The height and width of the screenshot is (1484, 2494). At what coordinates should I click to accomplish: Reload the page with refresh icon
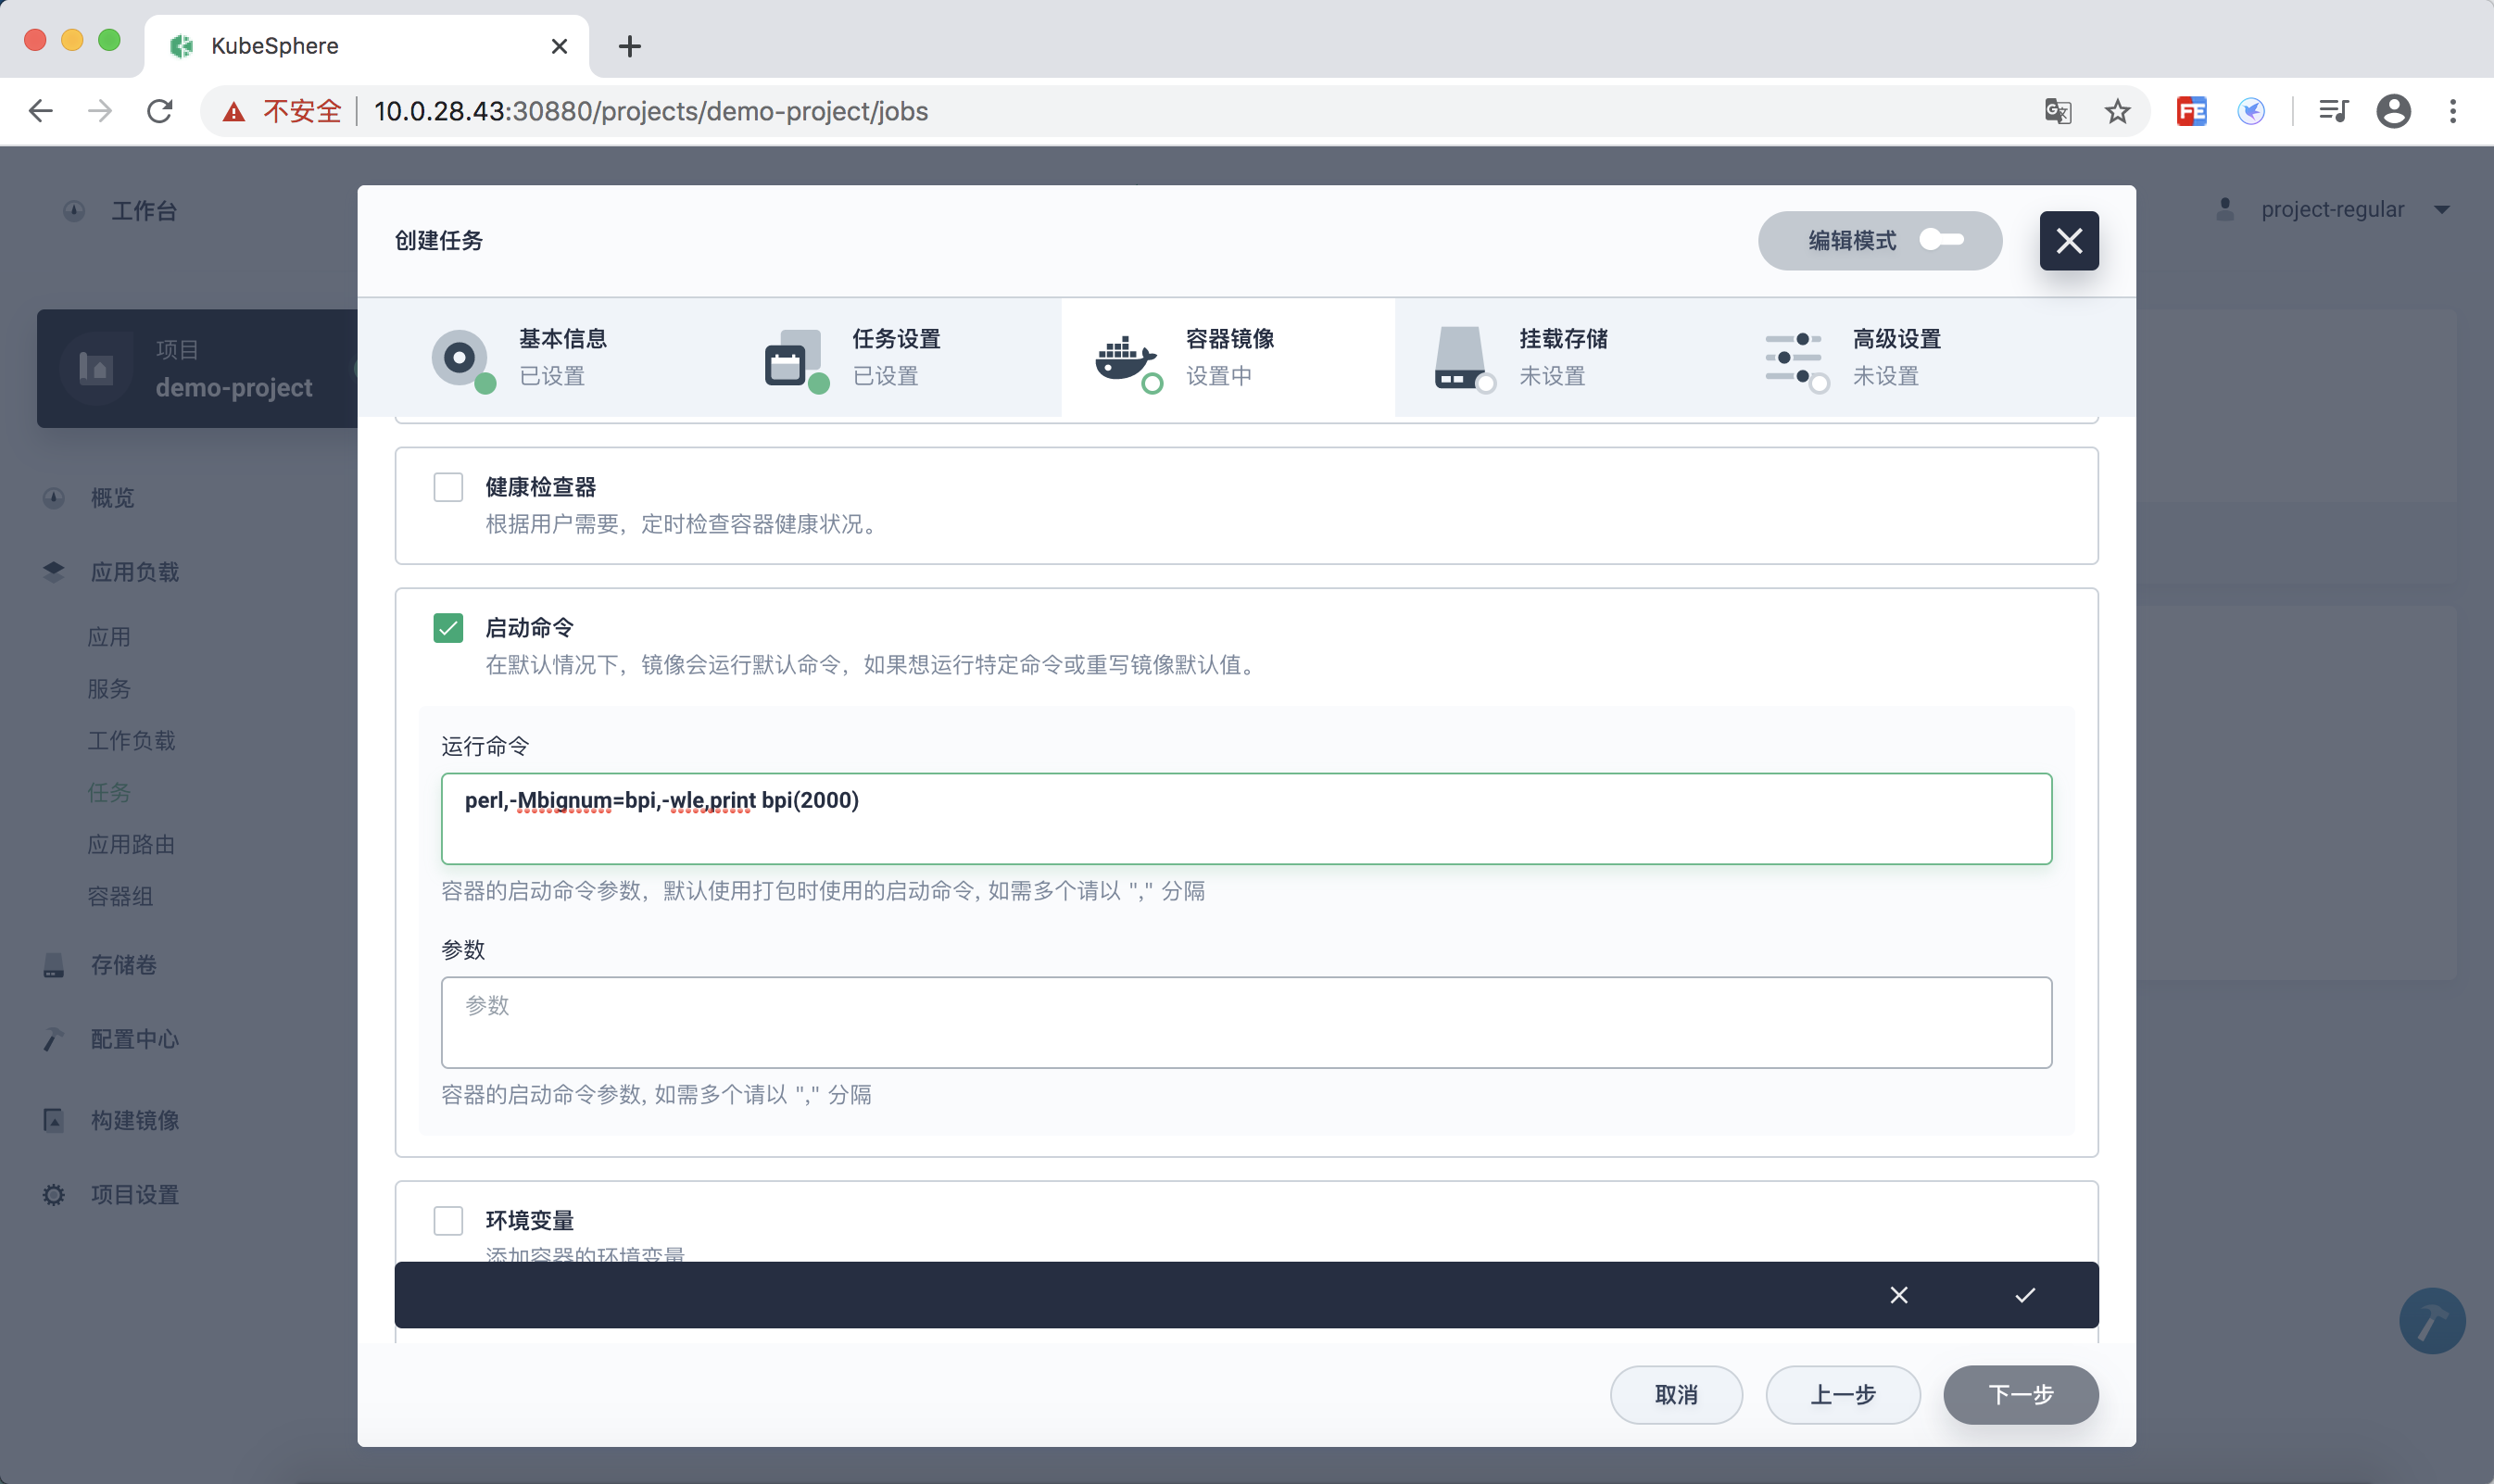pyautogui.click(x=160, y=111)
